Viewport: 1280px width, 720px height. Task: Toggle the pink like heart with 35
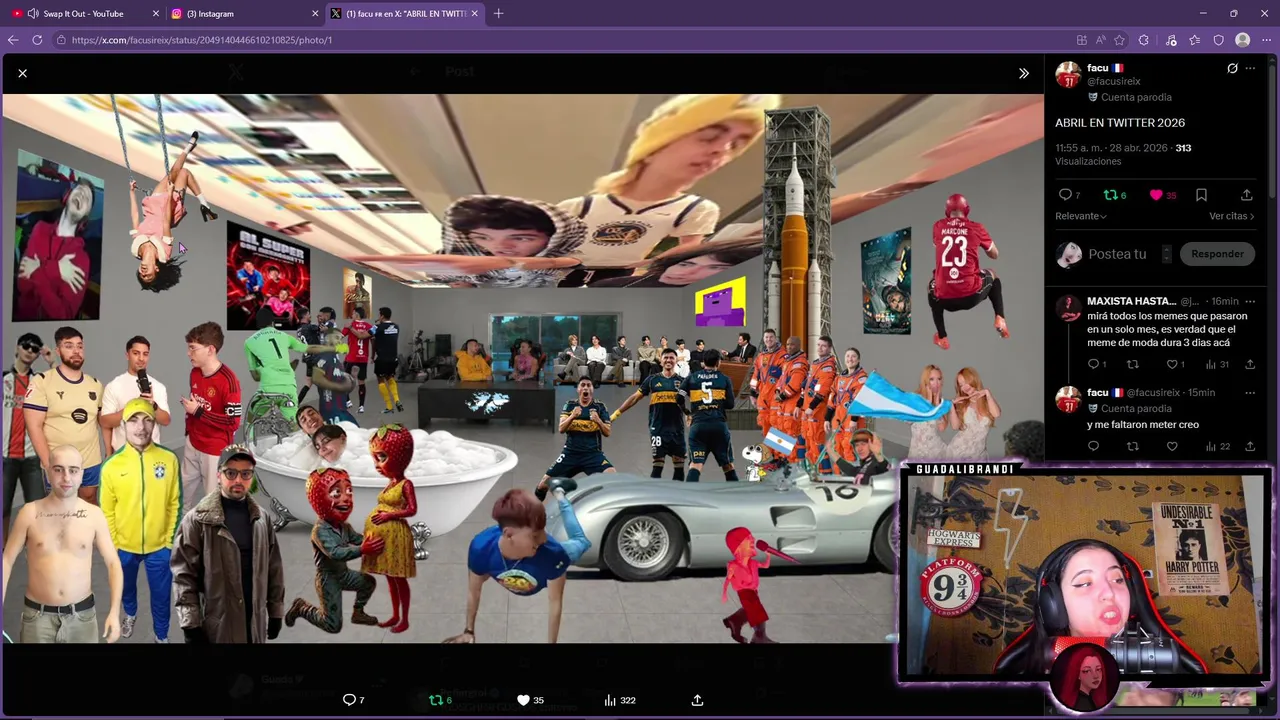pyautogui.click(x=1156, y=195)
